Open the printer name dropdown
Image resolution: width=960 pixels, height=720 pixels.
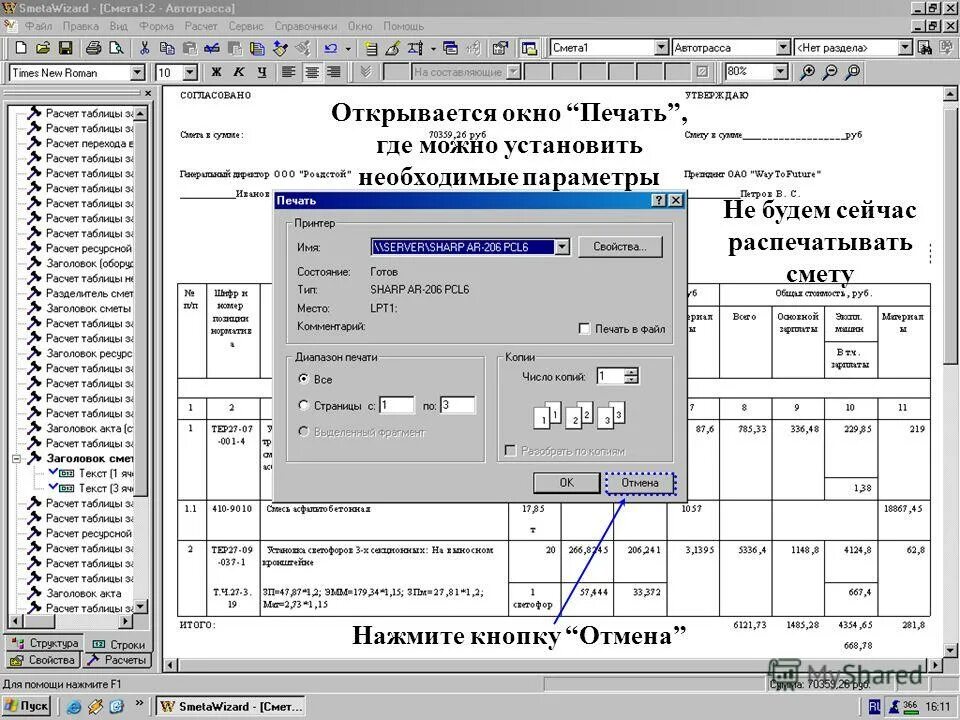point(563,246)
